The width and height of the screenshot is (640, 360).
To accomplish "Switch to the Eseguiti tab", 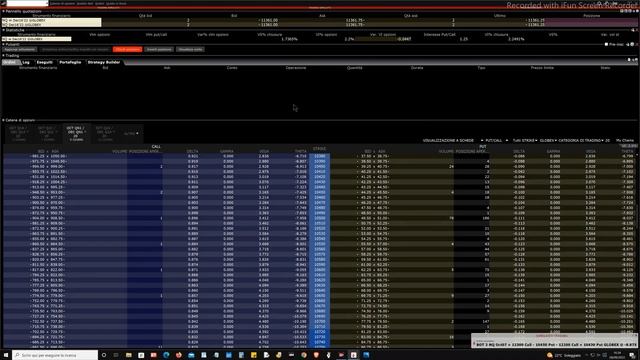I will (x=45, y=62).
